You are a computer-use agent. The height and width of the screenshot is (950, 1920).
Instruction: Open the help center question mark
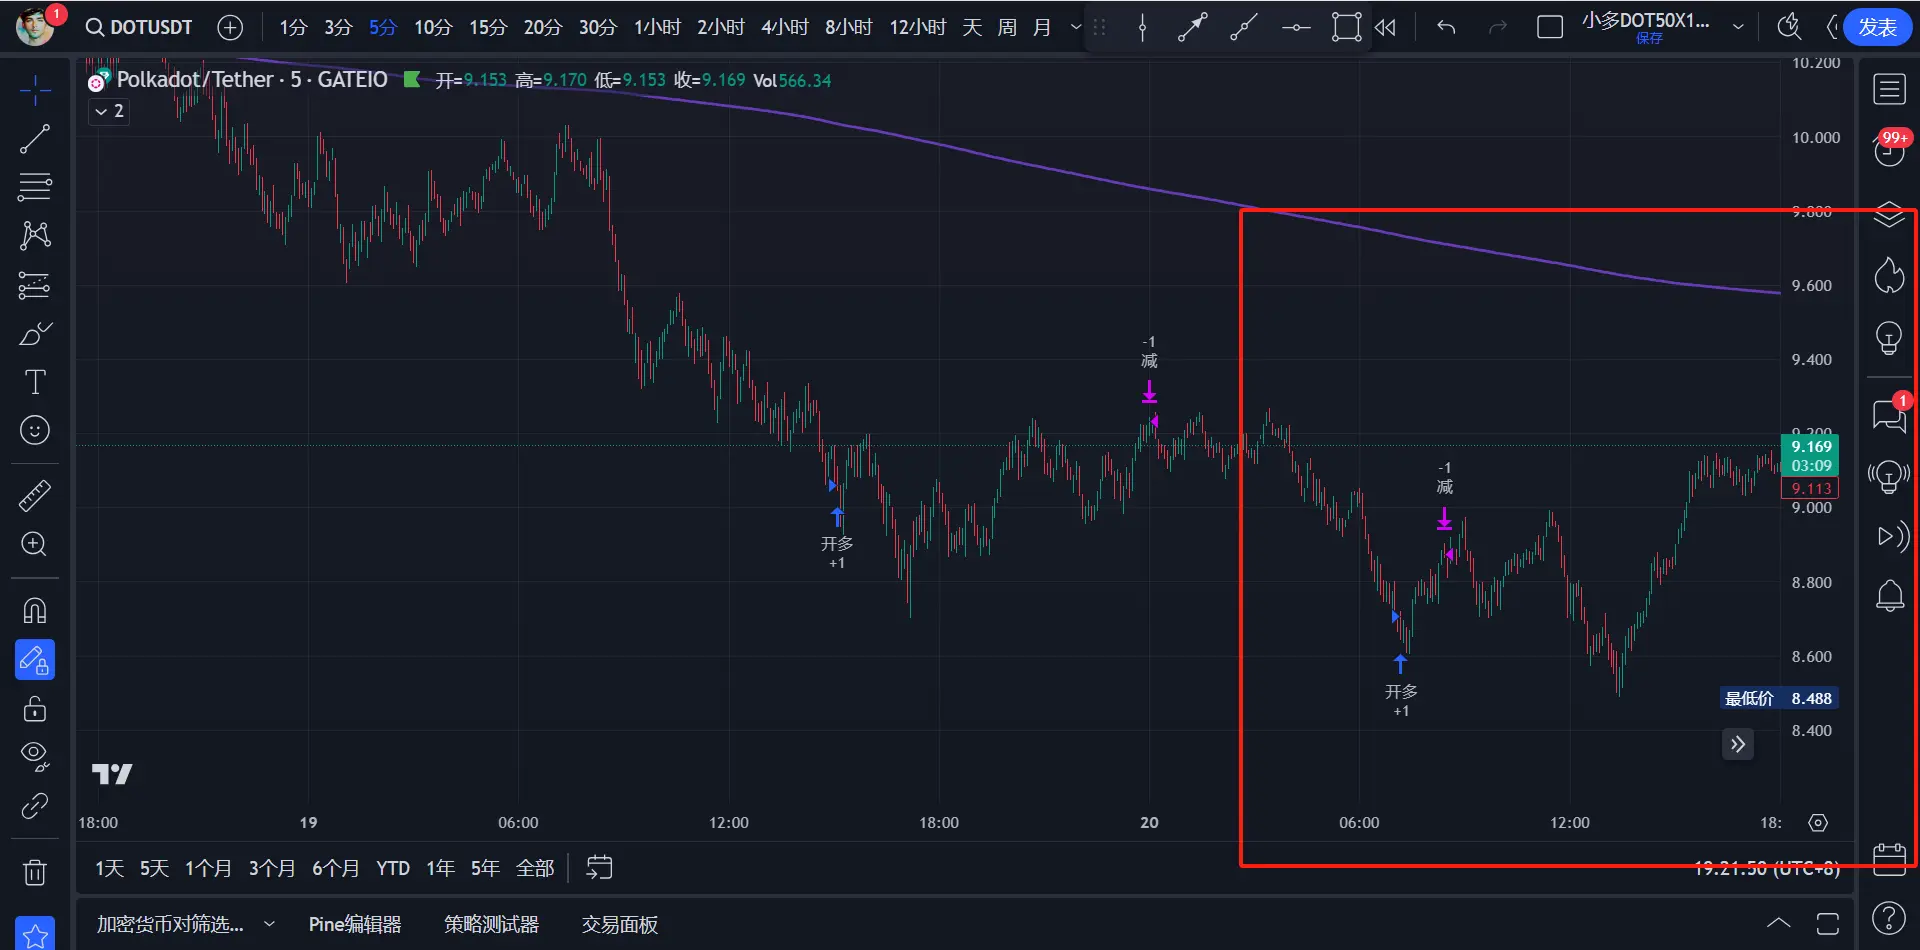click(1889, 918)
